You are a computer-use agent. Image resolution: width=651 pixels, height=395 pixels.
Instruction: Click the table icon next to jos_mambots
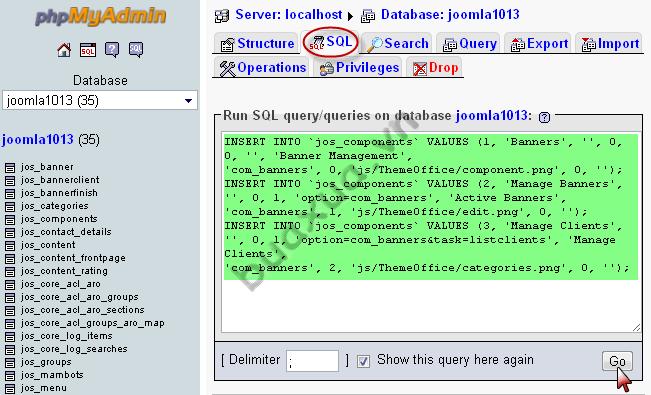(10, 375)
